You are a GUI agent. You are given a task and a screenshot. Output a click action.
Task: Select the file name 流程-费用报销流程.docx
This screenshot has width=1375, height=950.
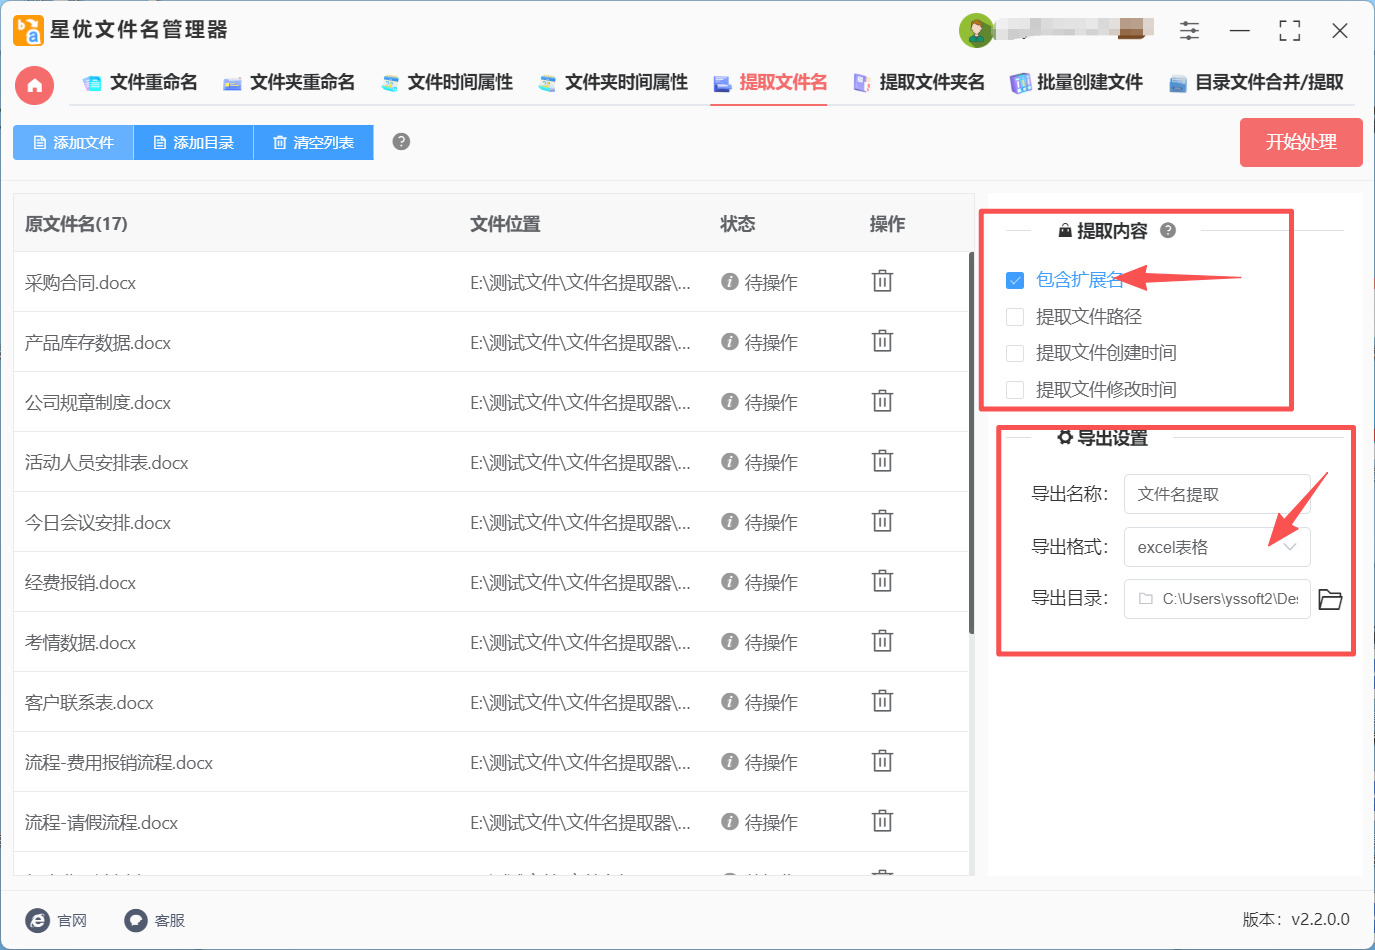tap(119, 763)
